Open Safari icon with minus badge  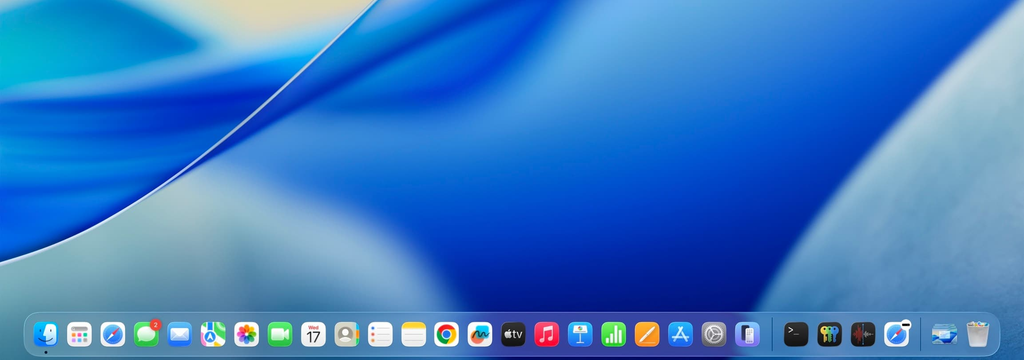(x=897, y=335)
